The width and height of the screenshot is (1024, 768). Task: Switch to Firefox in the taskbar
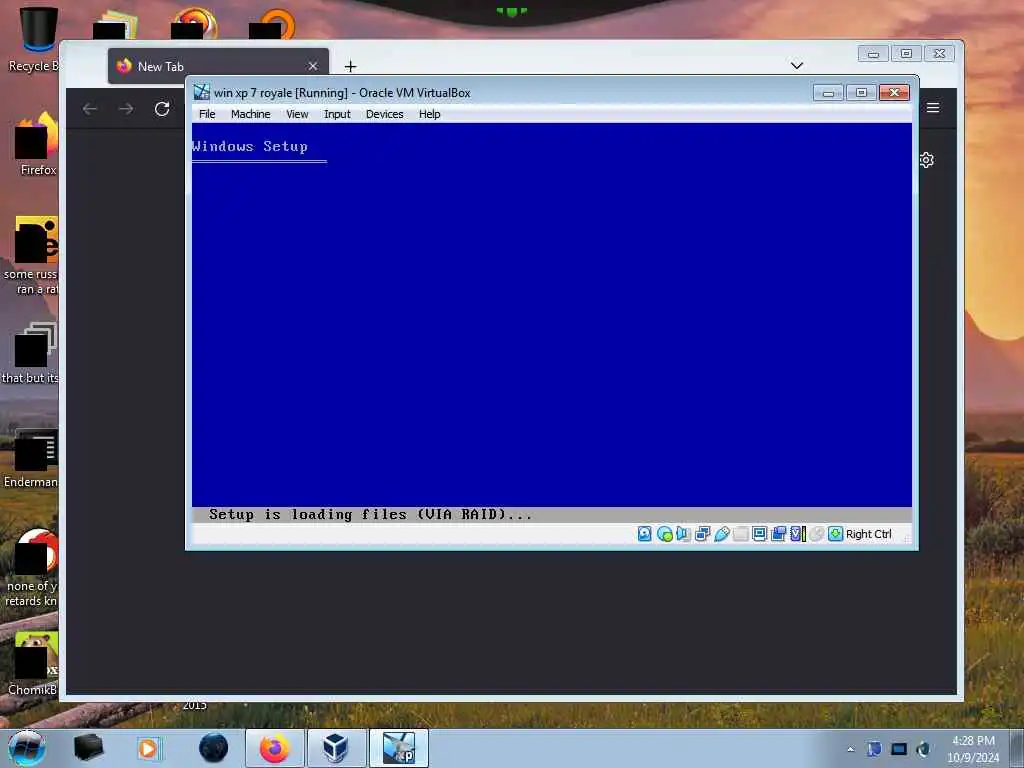[274, 748]
